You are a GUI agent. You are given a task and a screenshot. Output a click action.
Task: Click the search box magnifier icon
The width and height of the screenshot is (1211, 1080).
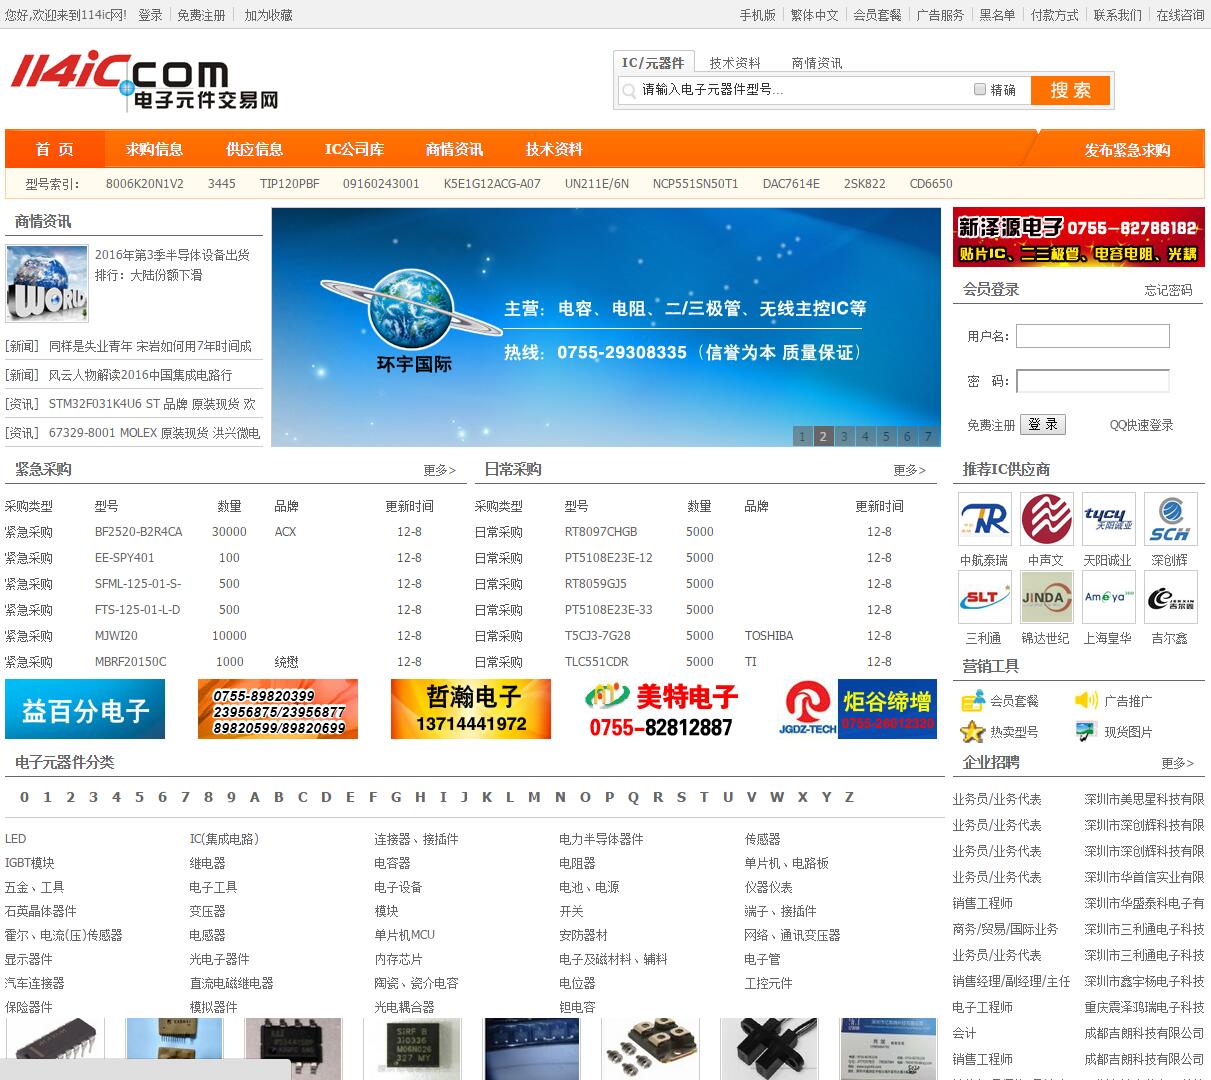tap(629, 91)
